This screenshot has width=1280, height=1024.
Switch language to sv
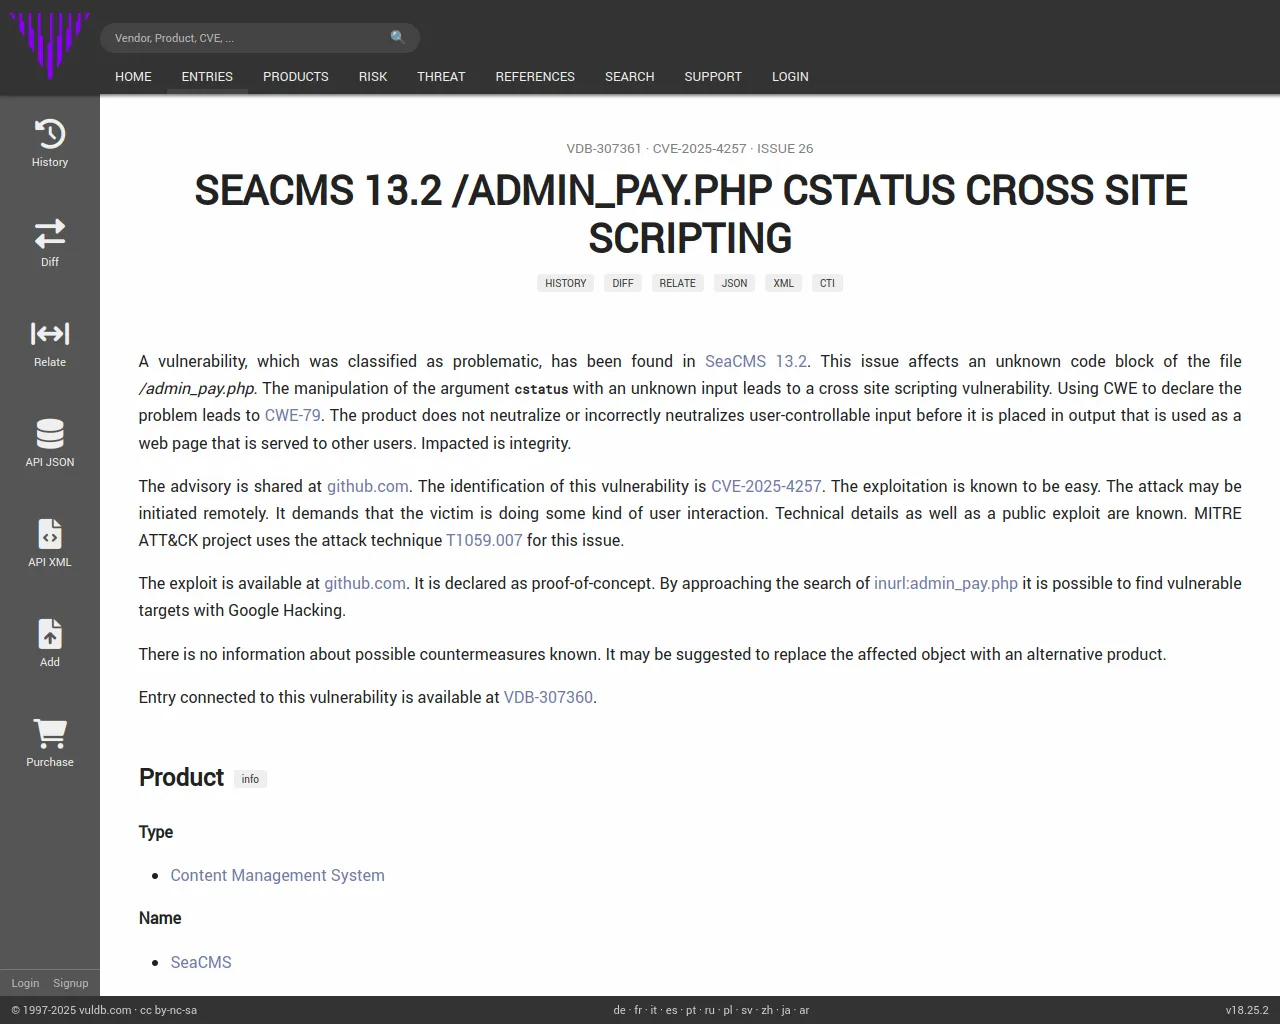coord(747,1010)
